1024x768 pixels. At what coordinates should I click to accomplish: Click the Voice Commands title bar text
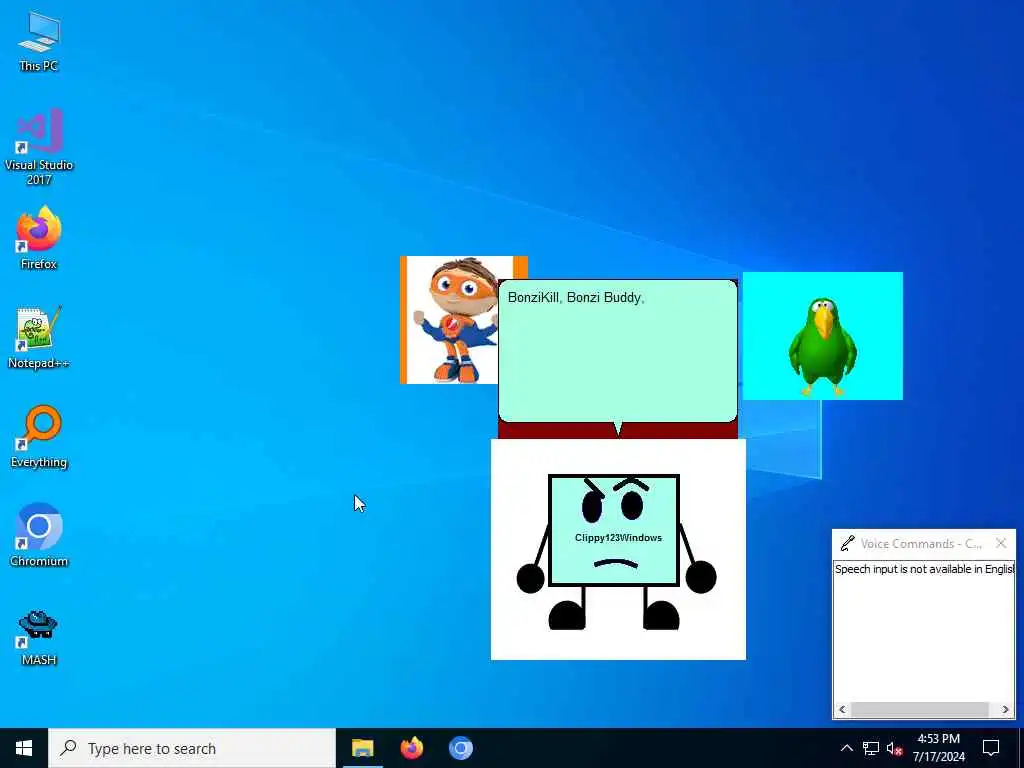[921, 543]
